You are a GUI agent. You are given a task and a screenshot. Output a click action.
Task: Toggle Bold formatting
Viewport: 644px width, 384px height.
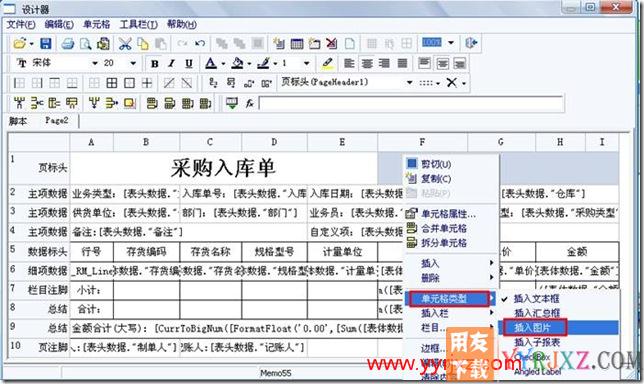(154, 64)
